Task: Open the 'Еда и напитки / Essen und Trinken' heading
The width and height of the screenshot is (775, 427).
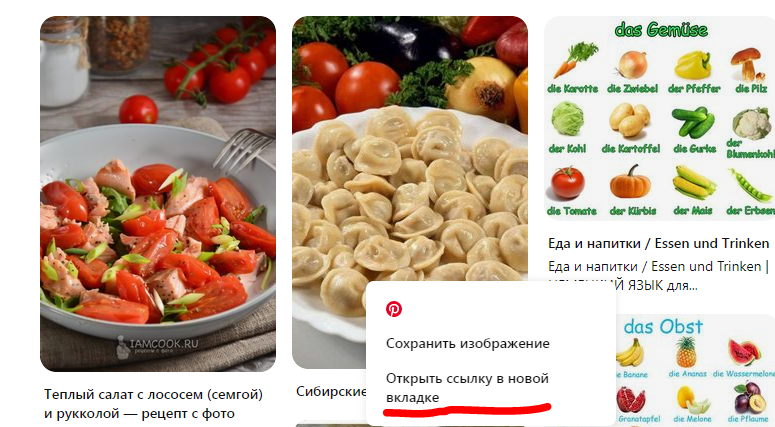Action: pos(658,244)
